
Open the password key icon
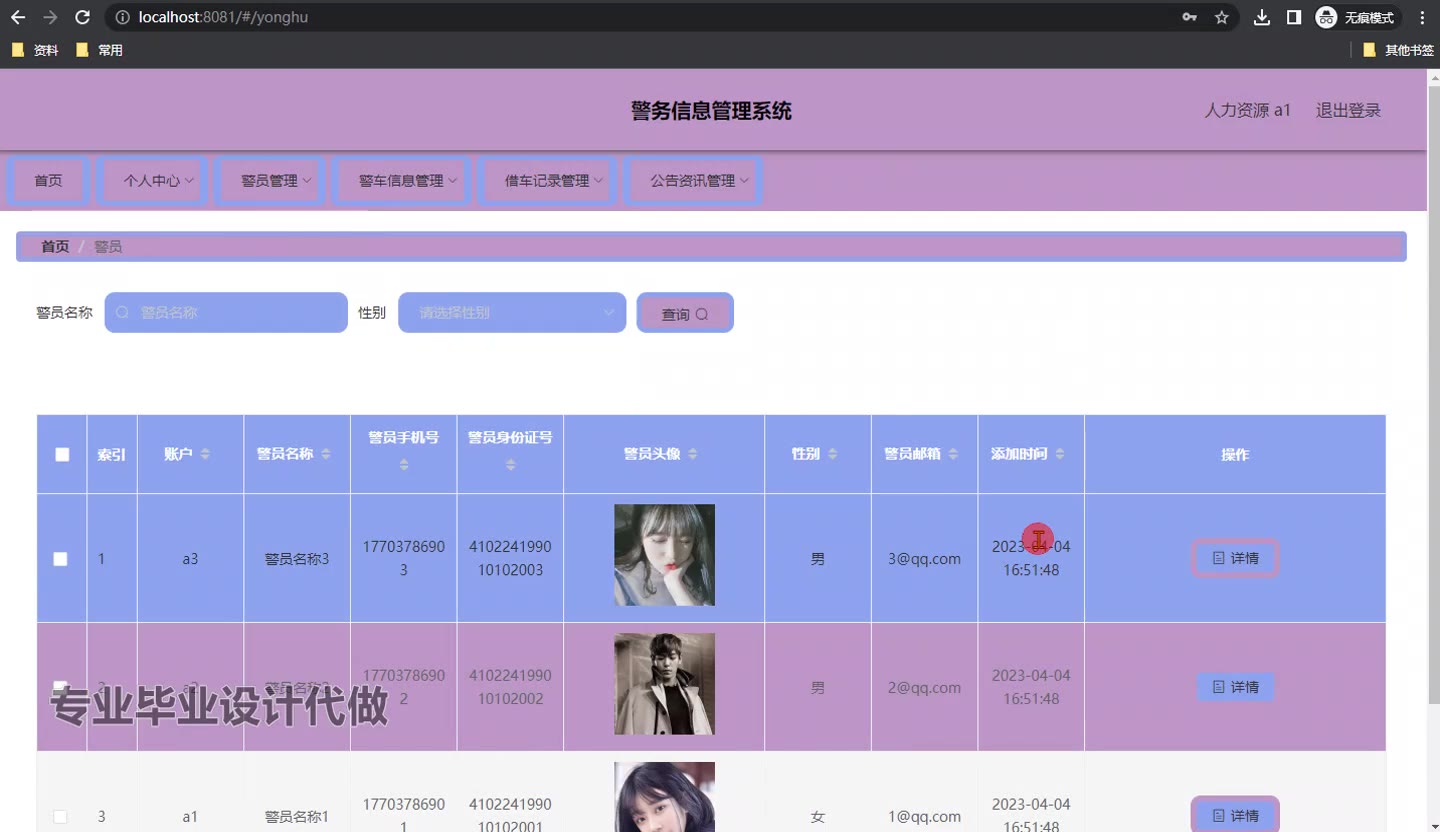[x=1189, y=17]
